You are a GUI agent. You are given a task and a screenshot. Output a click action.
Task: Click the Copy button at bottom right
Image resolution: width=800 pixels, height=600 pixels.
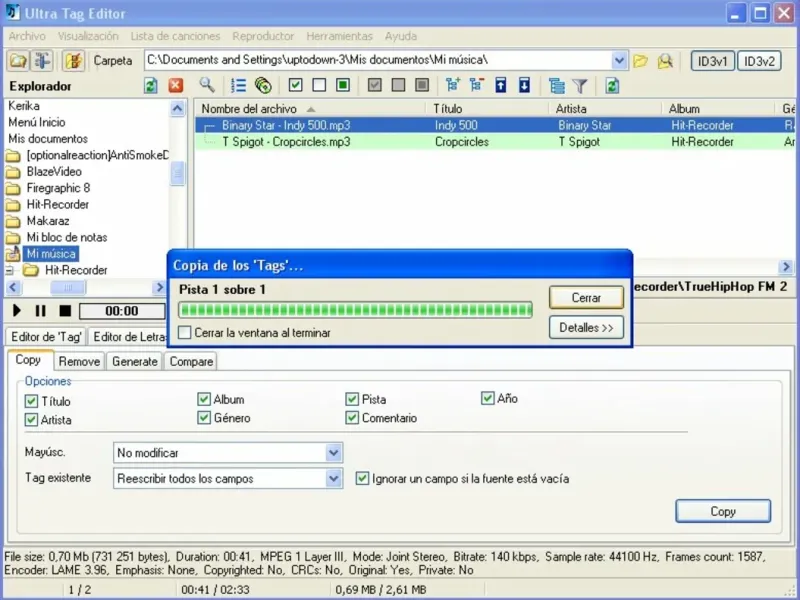click(x=723, y=511)
